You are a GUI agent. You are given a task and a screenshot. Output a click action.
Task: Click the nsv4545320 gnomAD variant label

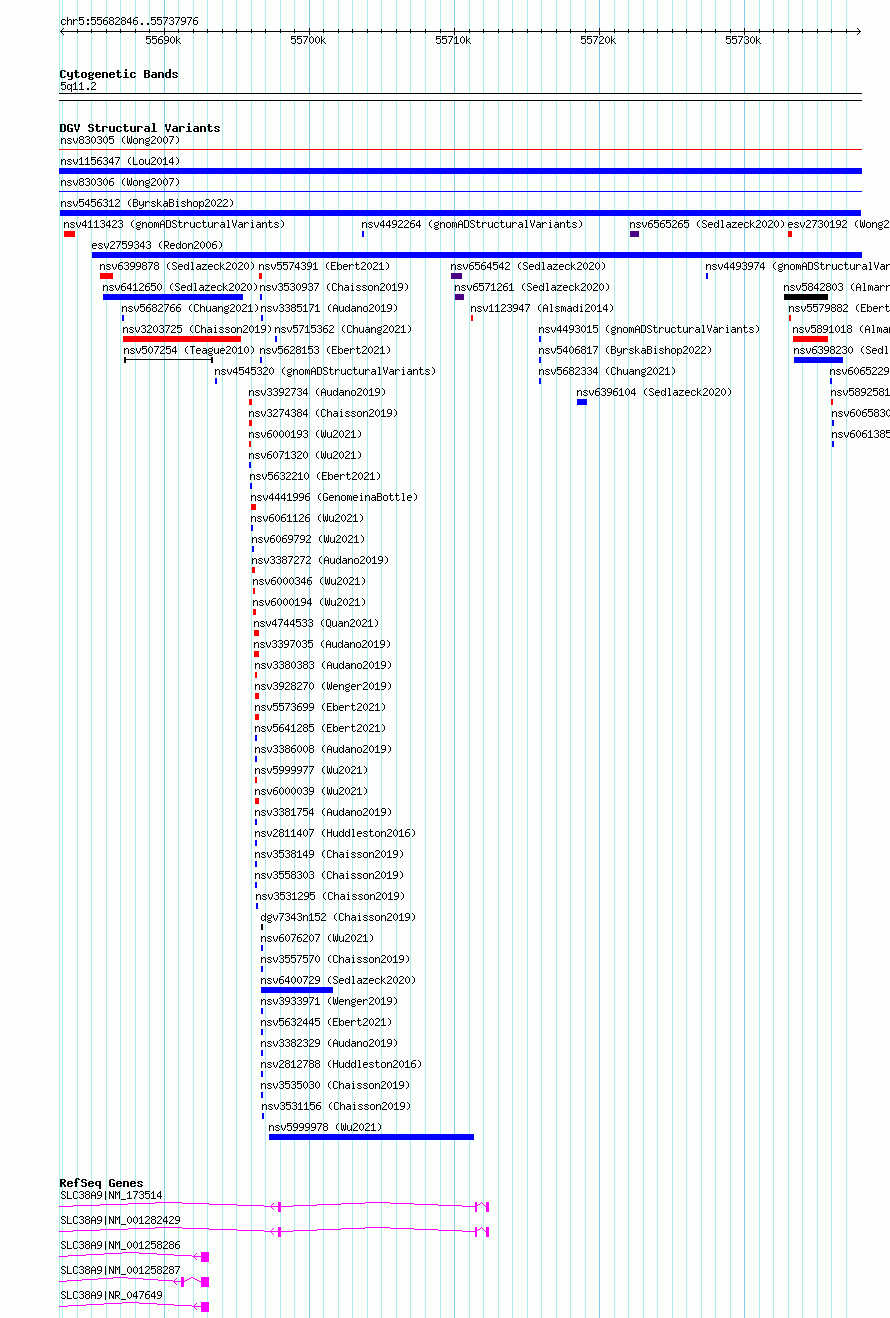pos(325,371)
